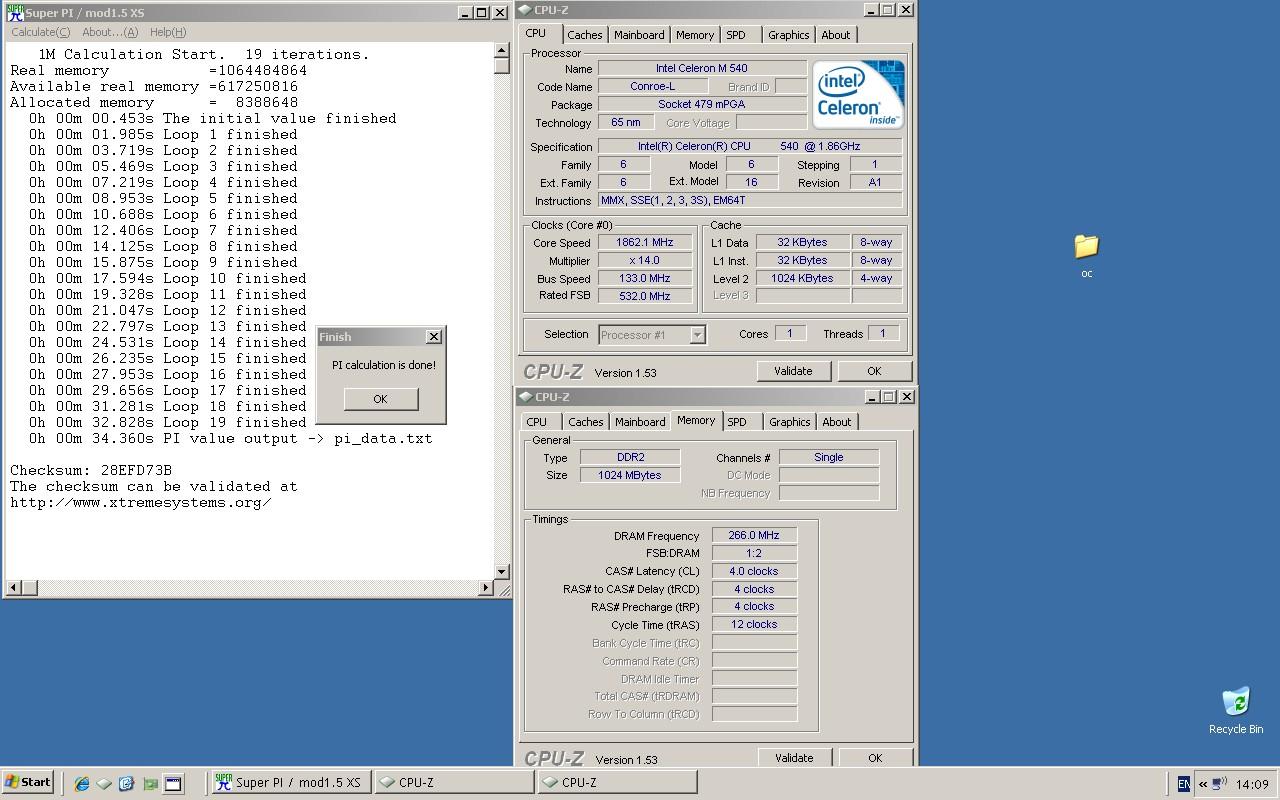This screenshot has width=1280, height=800.
Task: Click the Checksum: 28EFD73B line
Action: 91,470
